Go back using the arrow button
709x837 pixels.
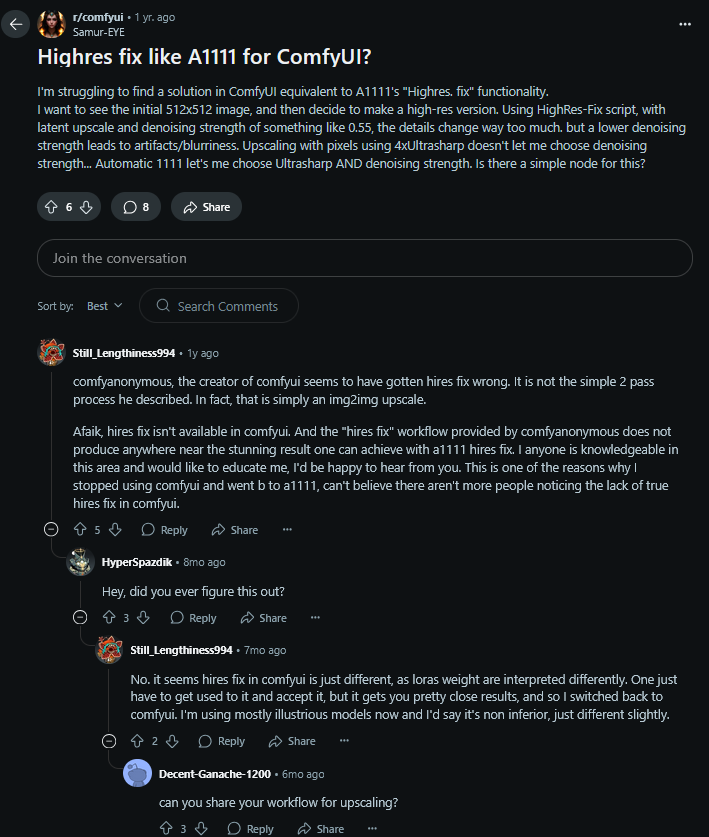coord(15,24)
